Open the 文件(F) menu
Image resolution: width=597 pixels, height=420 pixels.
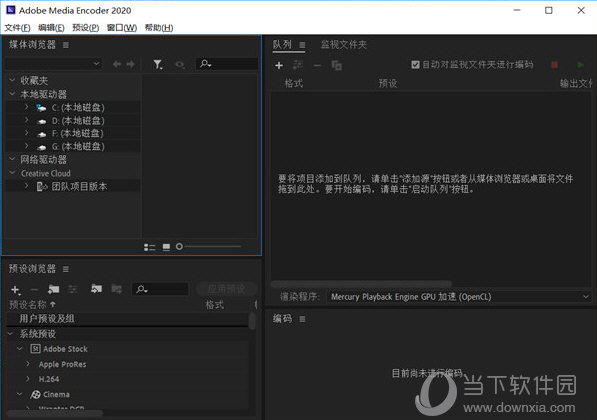pyautogui.click(x=18, y=28)
